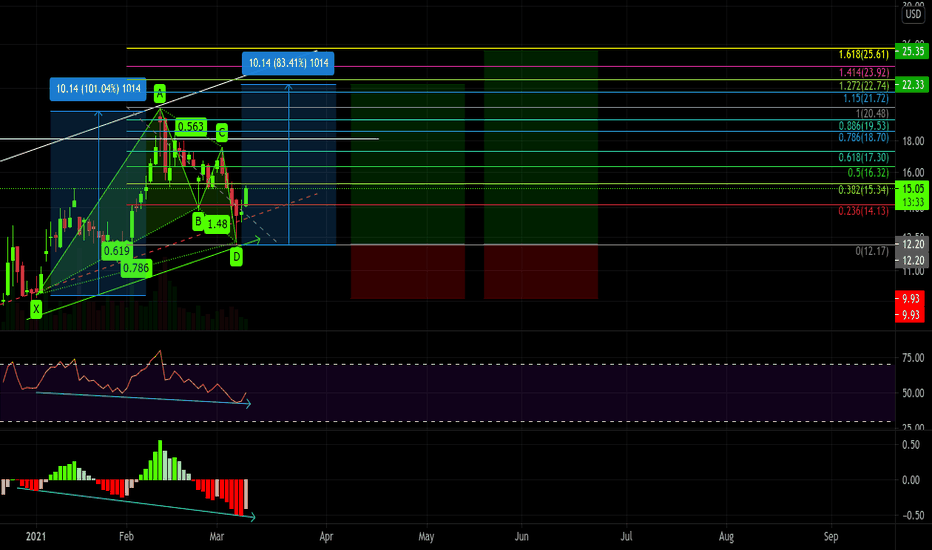Click Jul on the time axis

tap(626, 536)
